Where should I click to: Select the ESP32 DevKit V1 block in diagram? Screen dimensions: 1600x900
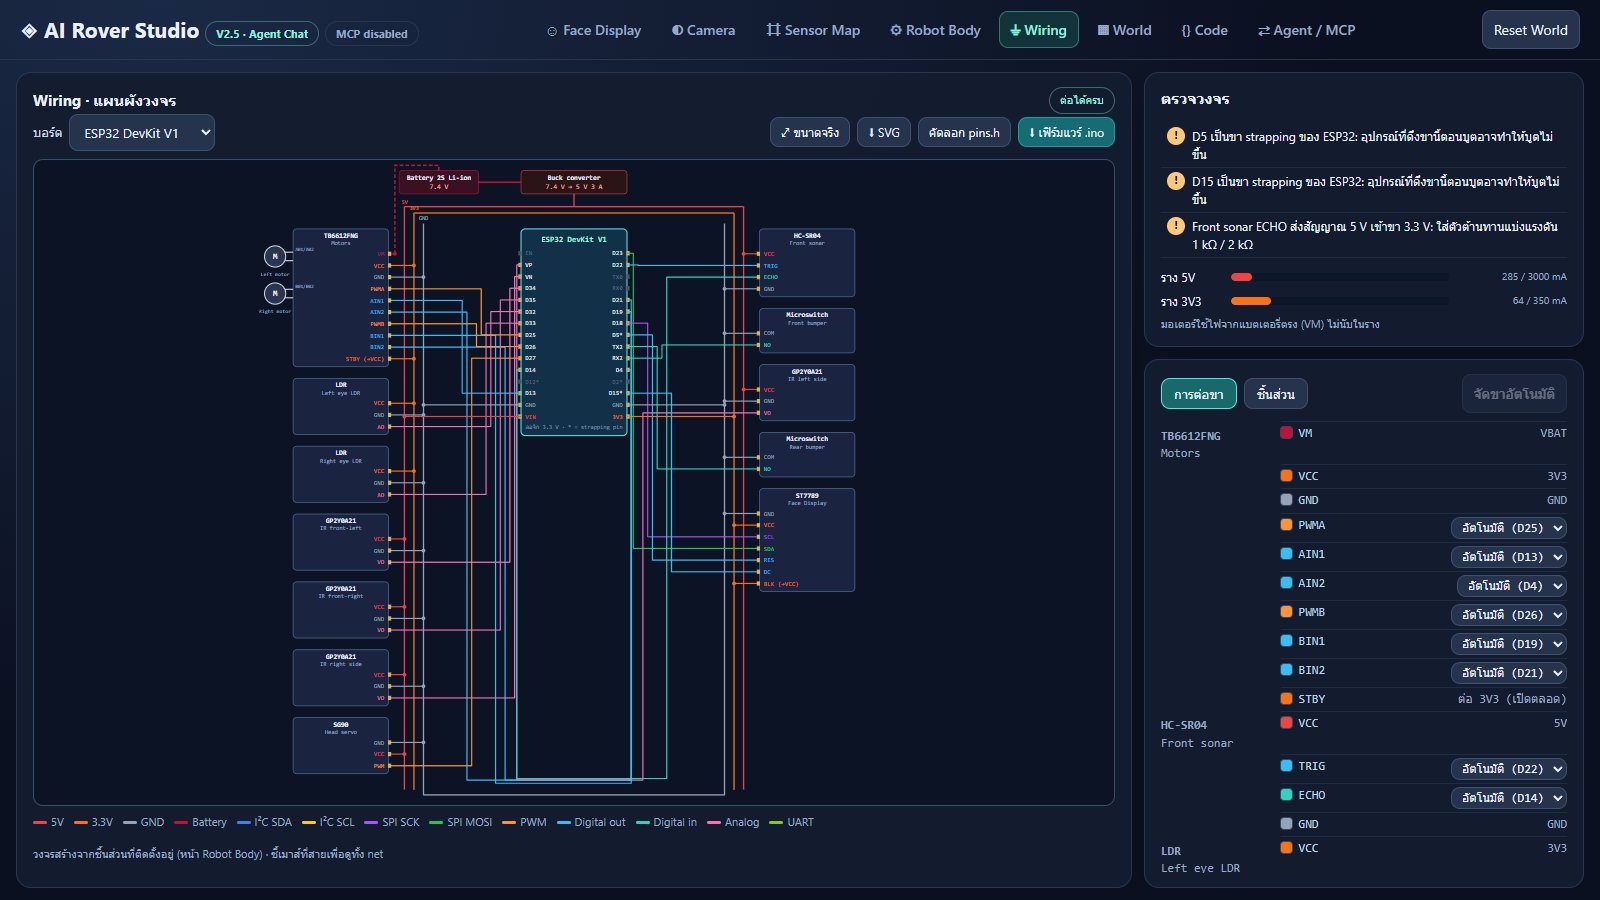coord(574,332)
